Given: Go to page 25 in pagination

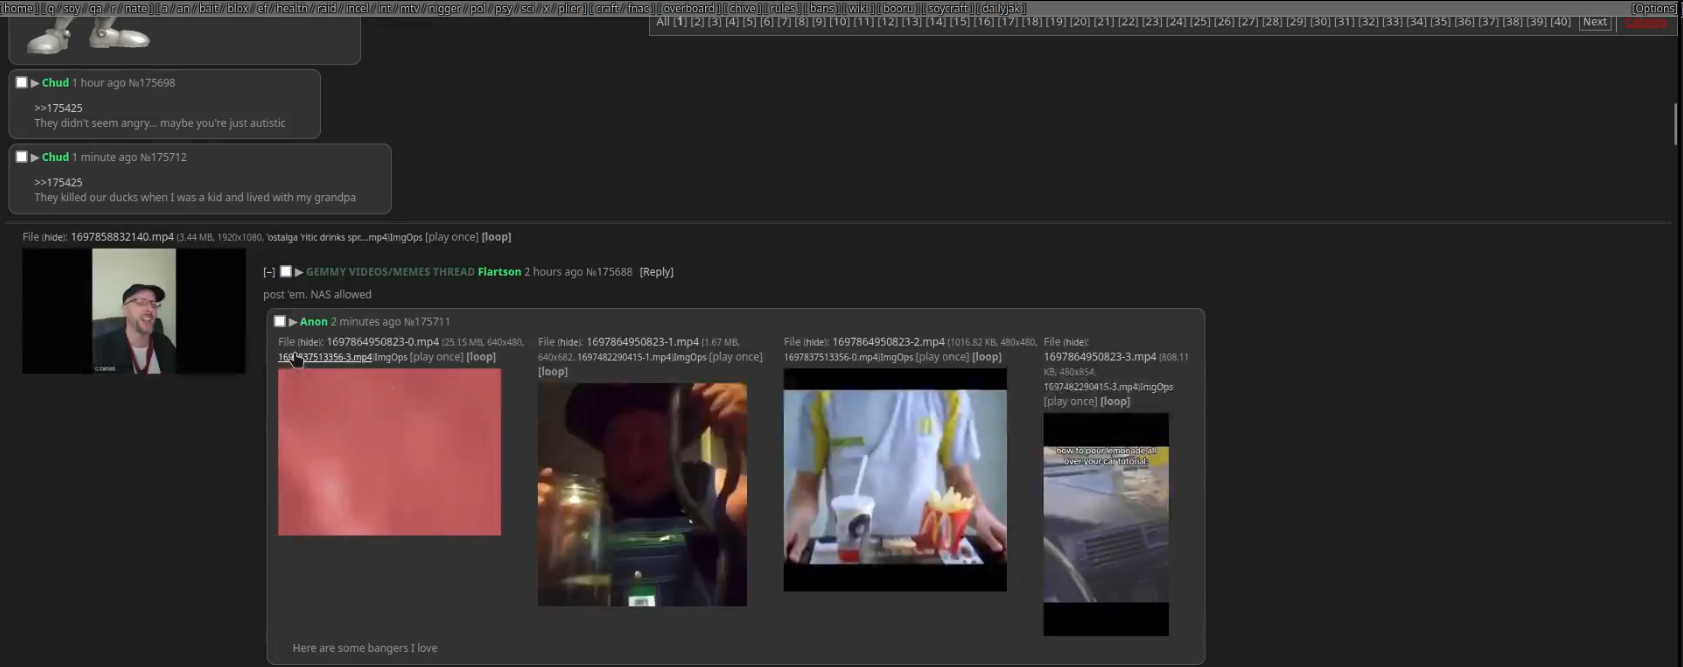Looking at the screenshot, I should point(1199,22).
